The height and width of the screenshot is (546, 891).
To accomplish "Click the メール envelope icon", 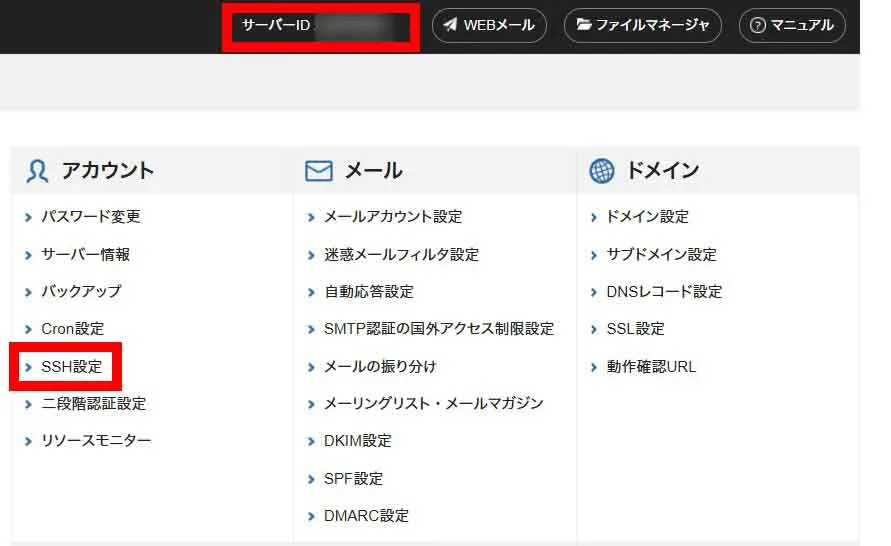I will click(x=318, y=171).
